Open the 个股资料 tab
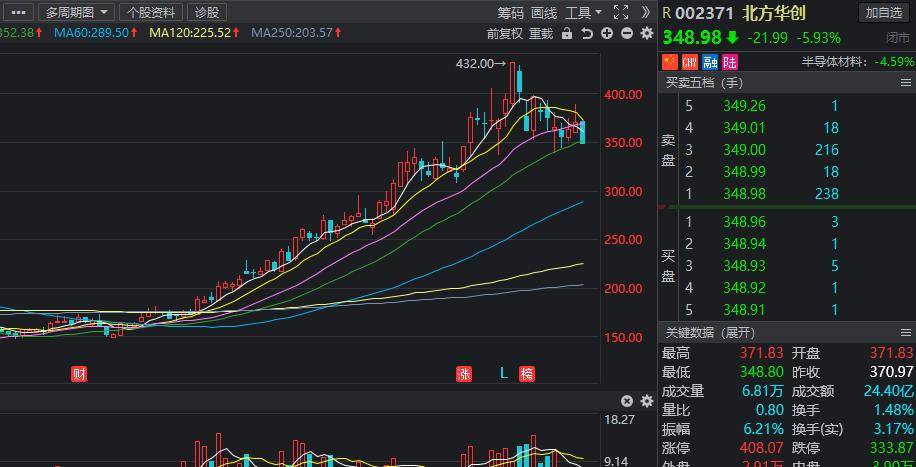The height and width of the screenshot is (467, 916). coord(151,12)
